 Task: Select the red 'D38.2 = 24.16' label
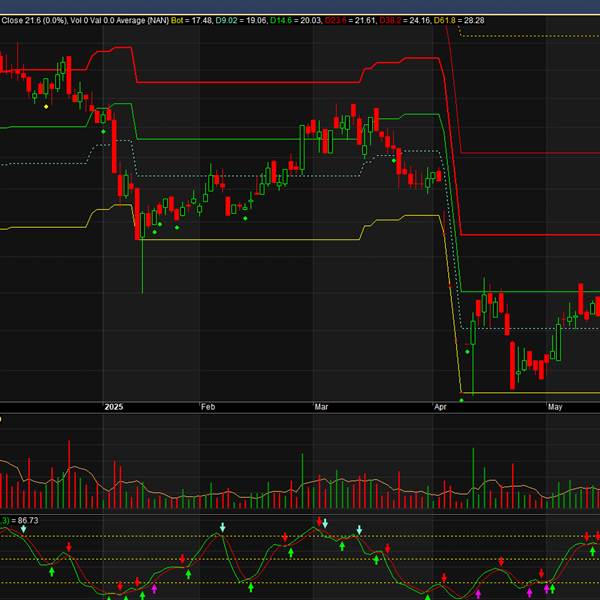coord(405,20)
